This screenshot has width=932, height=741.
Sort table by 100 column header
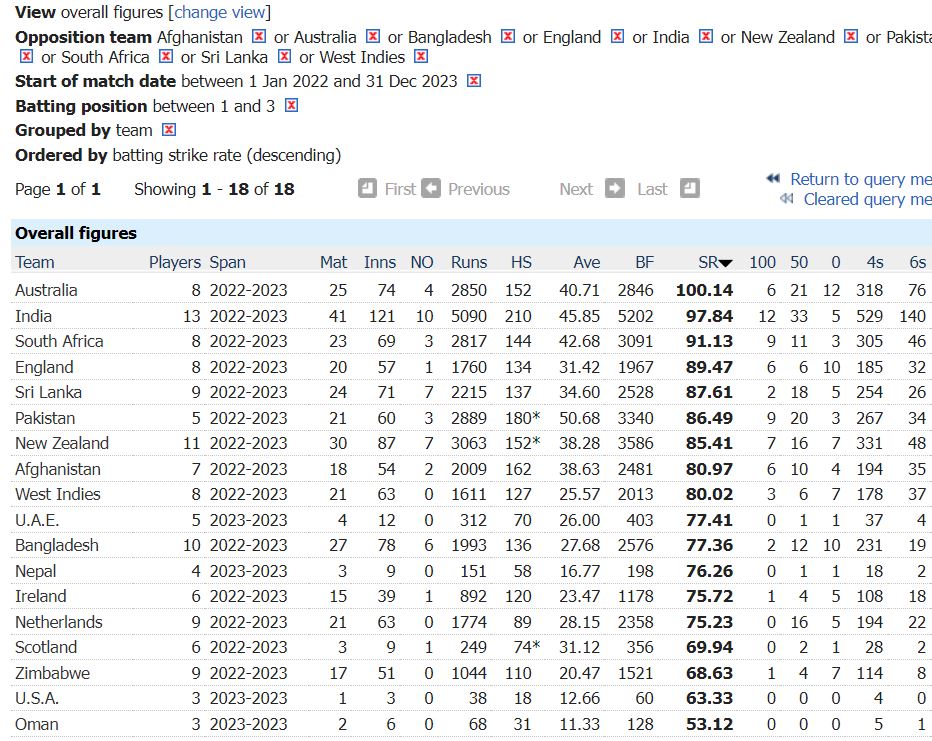click(763, 262)
